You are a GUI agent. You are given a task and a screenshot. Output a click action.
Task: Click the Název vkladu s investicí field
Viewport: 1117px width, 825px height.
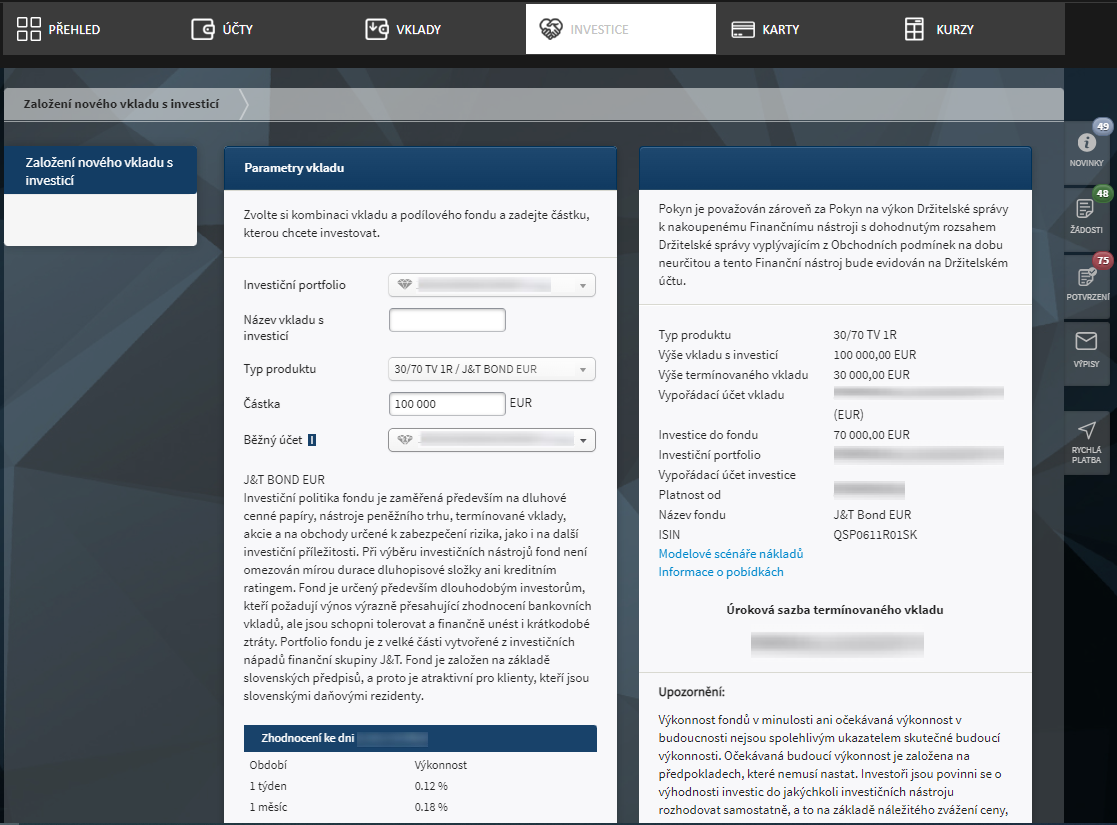pos(447,320)
